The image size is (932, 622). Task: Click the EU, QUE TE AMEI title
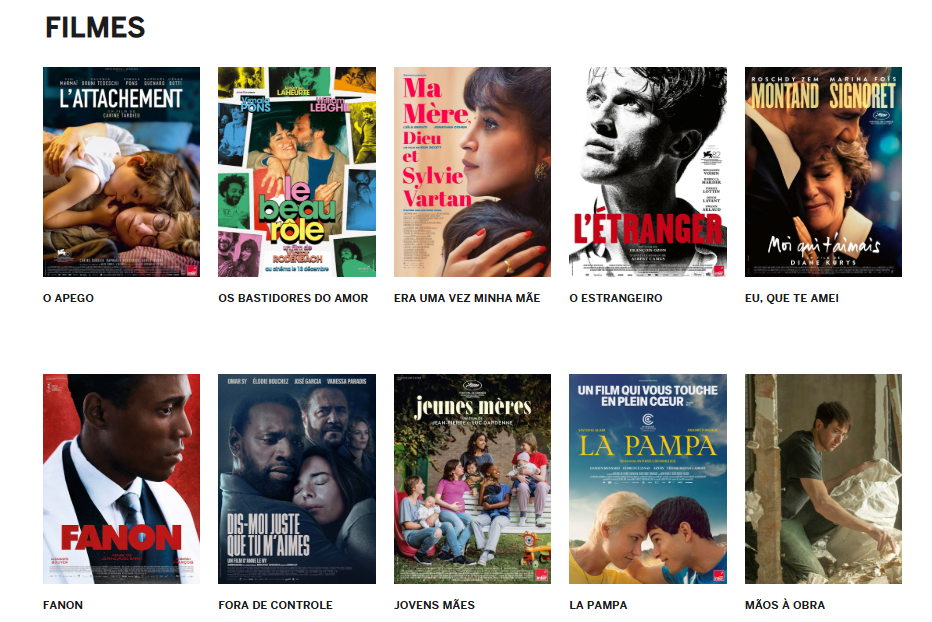(792, 298)
